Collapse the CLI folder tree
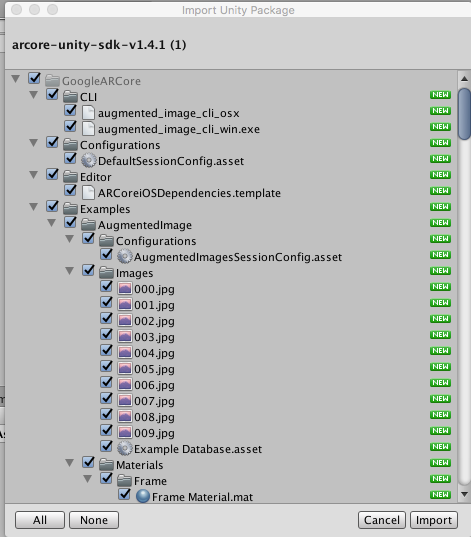 click(34, 95)
